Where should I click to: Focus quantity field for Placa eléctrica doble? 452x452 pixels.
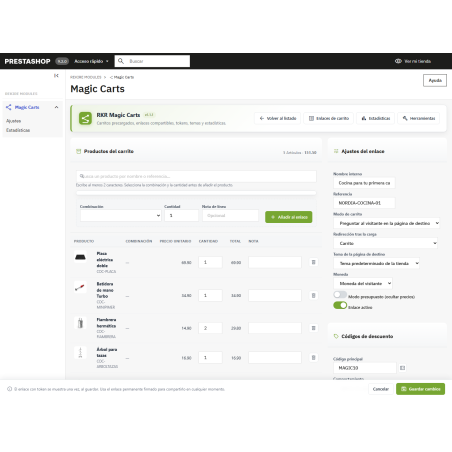click(x=210, y=262)
